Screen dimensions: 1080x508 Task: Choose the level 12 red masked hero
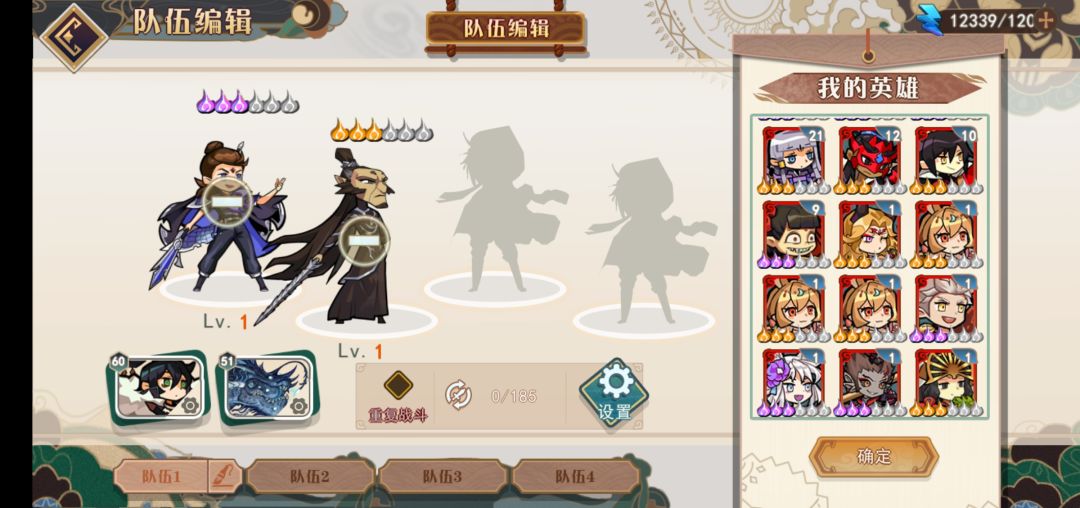point(869,160)
